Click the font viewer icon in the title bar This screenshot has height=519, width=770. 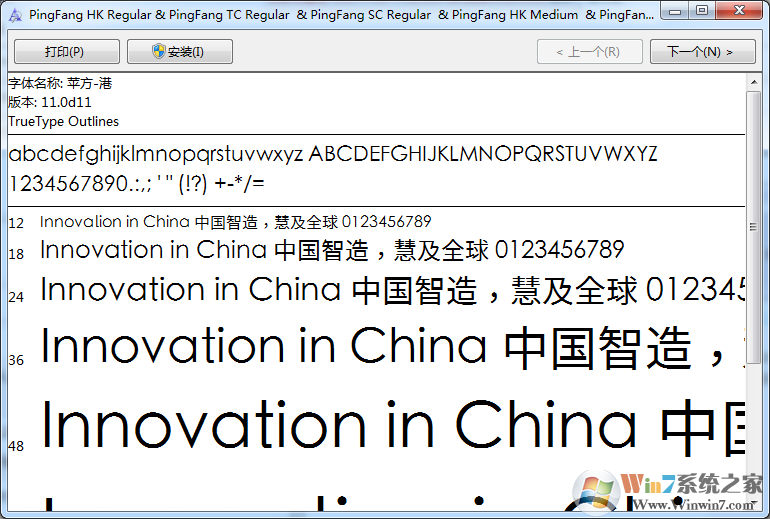click(15, 15)
